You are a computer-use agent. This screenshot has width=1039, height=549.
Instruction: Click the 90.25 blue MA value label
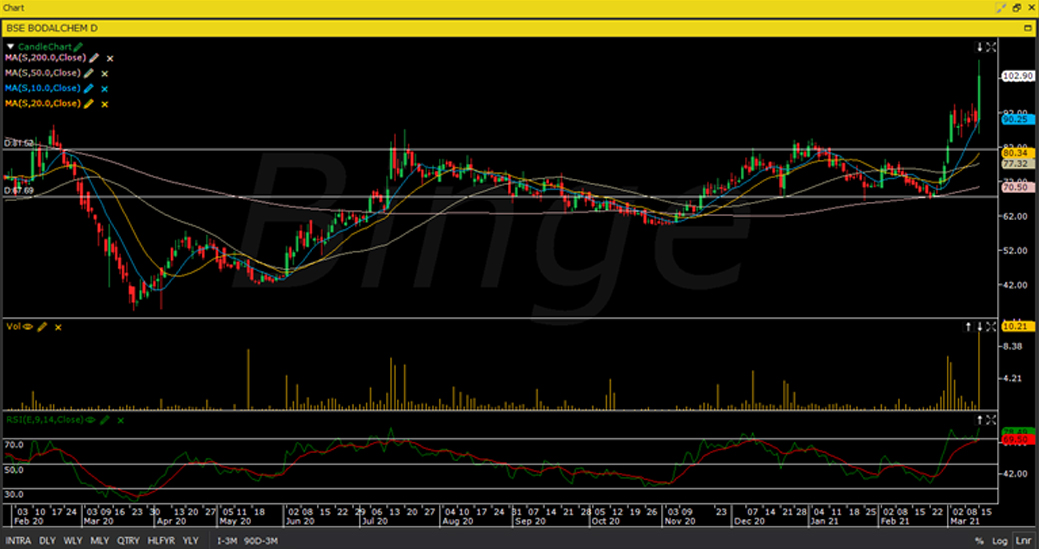[x=1016, y=120]
